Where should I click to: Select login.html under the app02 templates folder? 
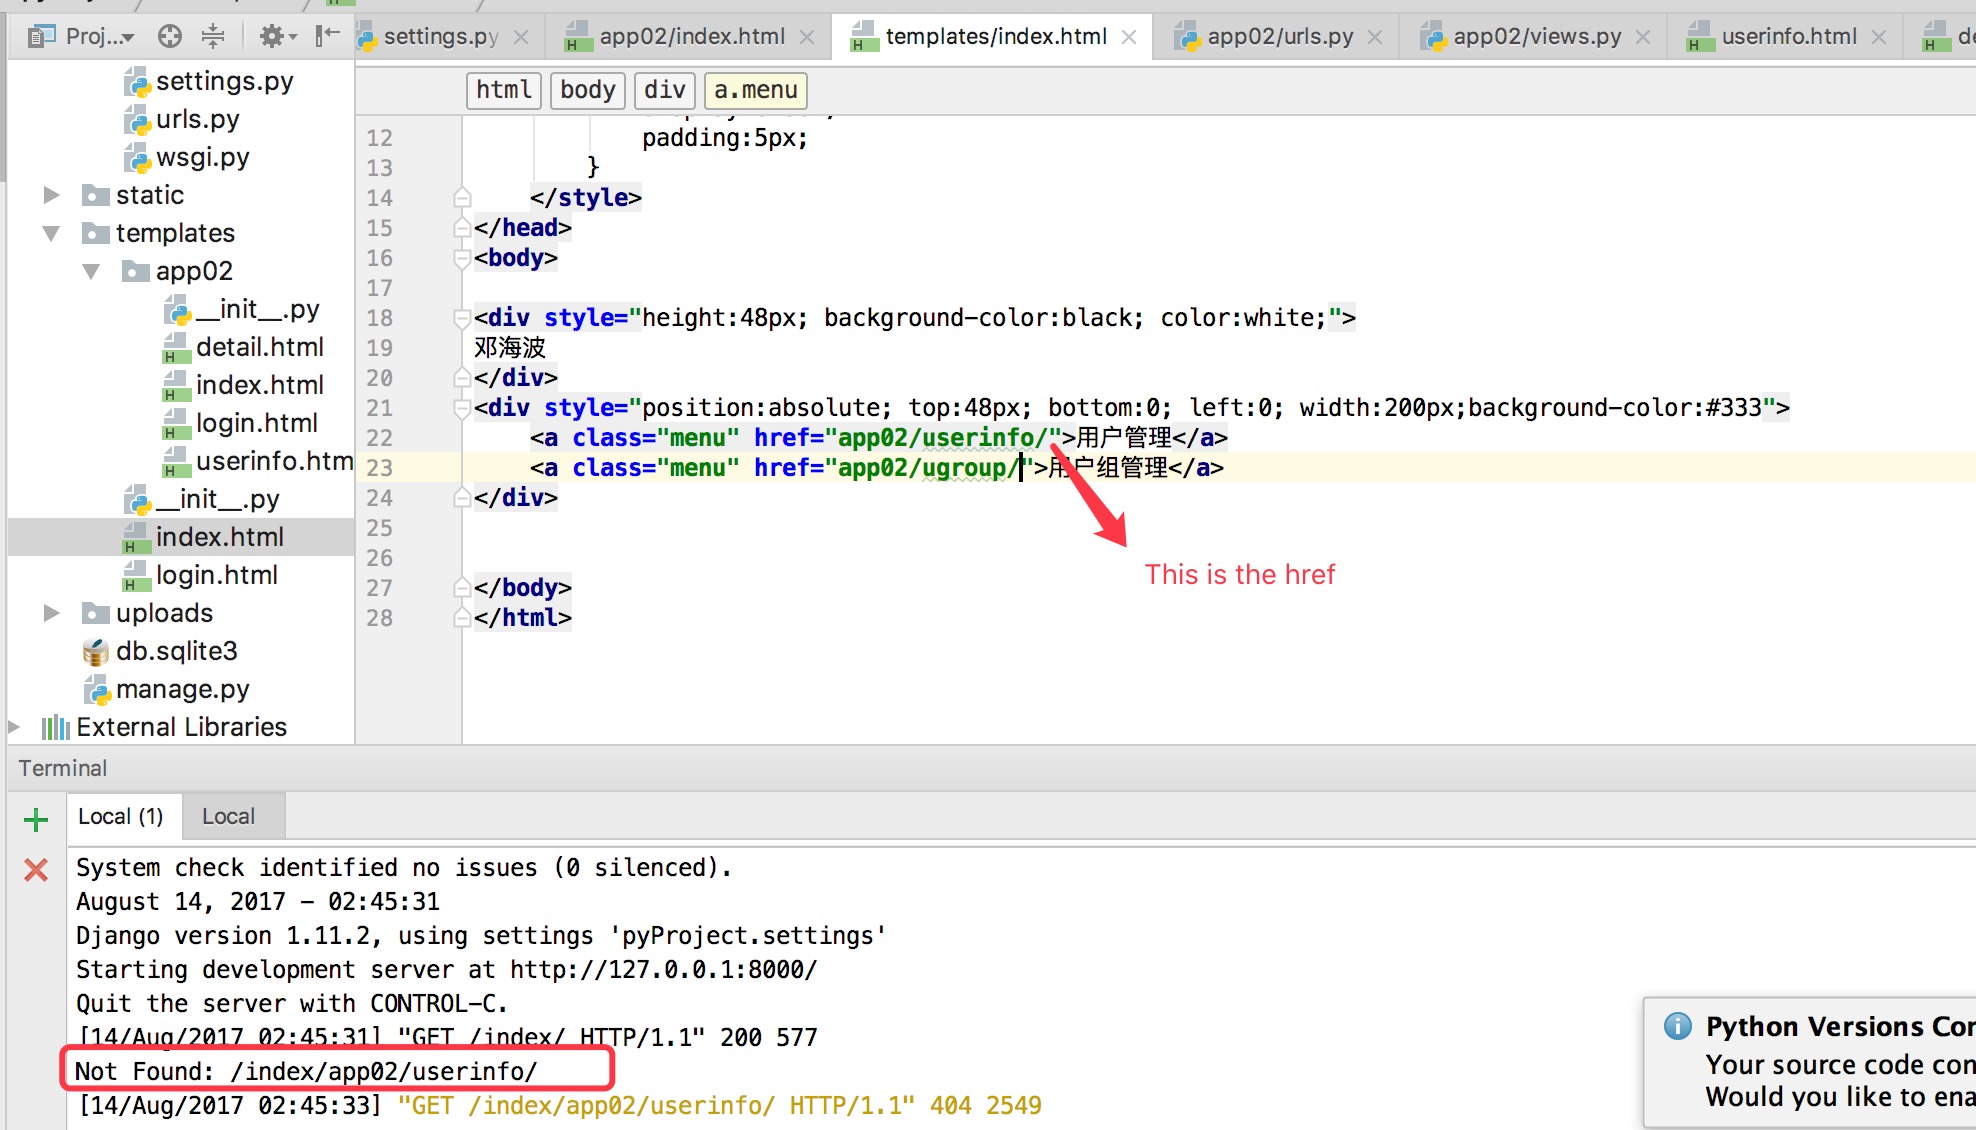click(257, 422)
